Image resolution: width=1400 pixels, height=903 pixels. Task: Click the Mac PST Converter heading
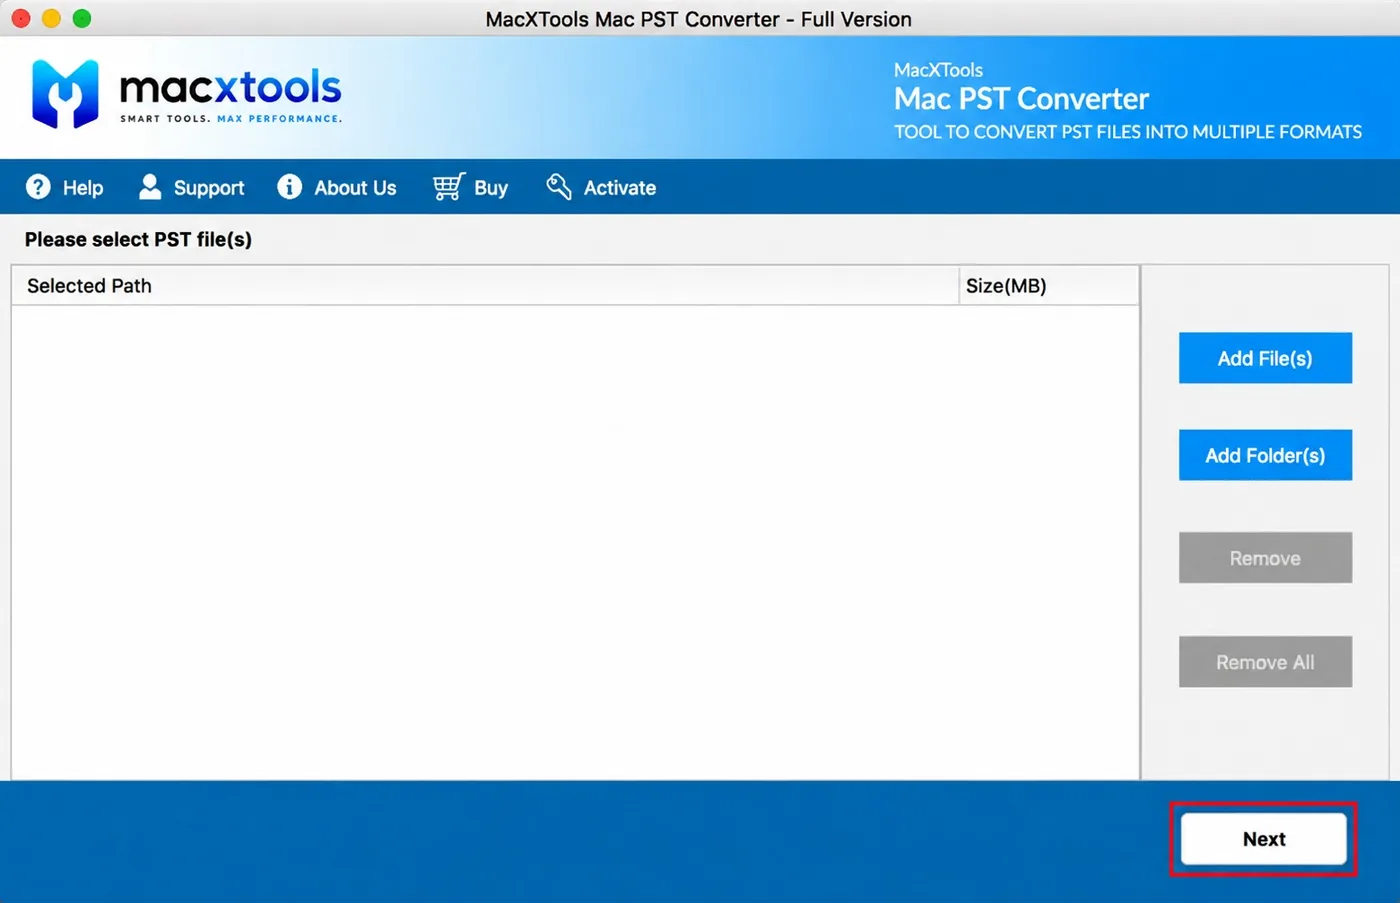(1021, 99)
